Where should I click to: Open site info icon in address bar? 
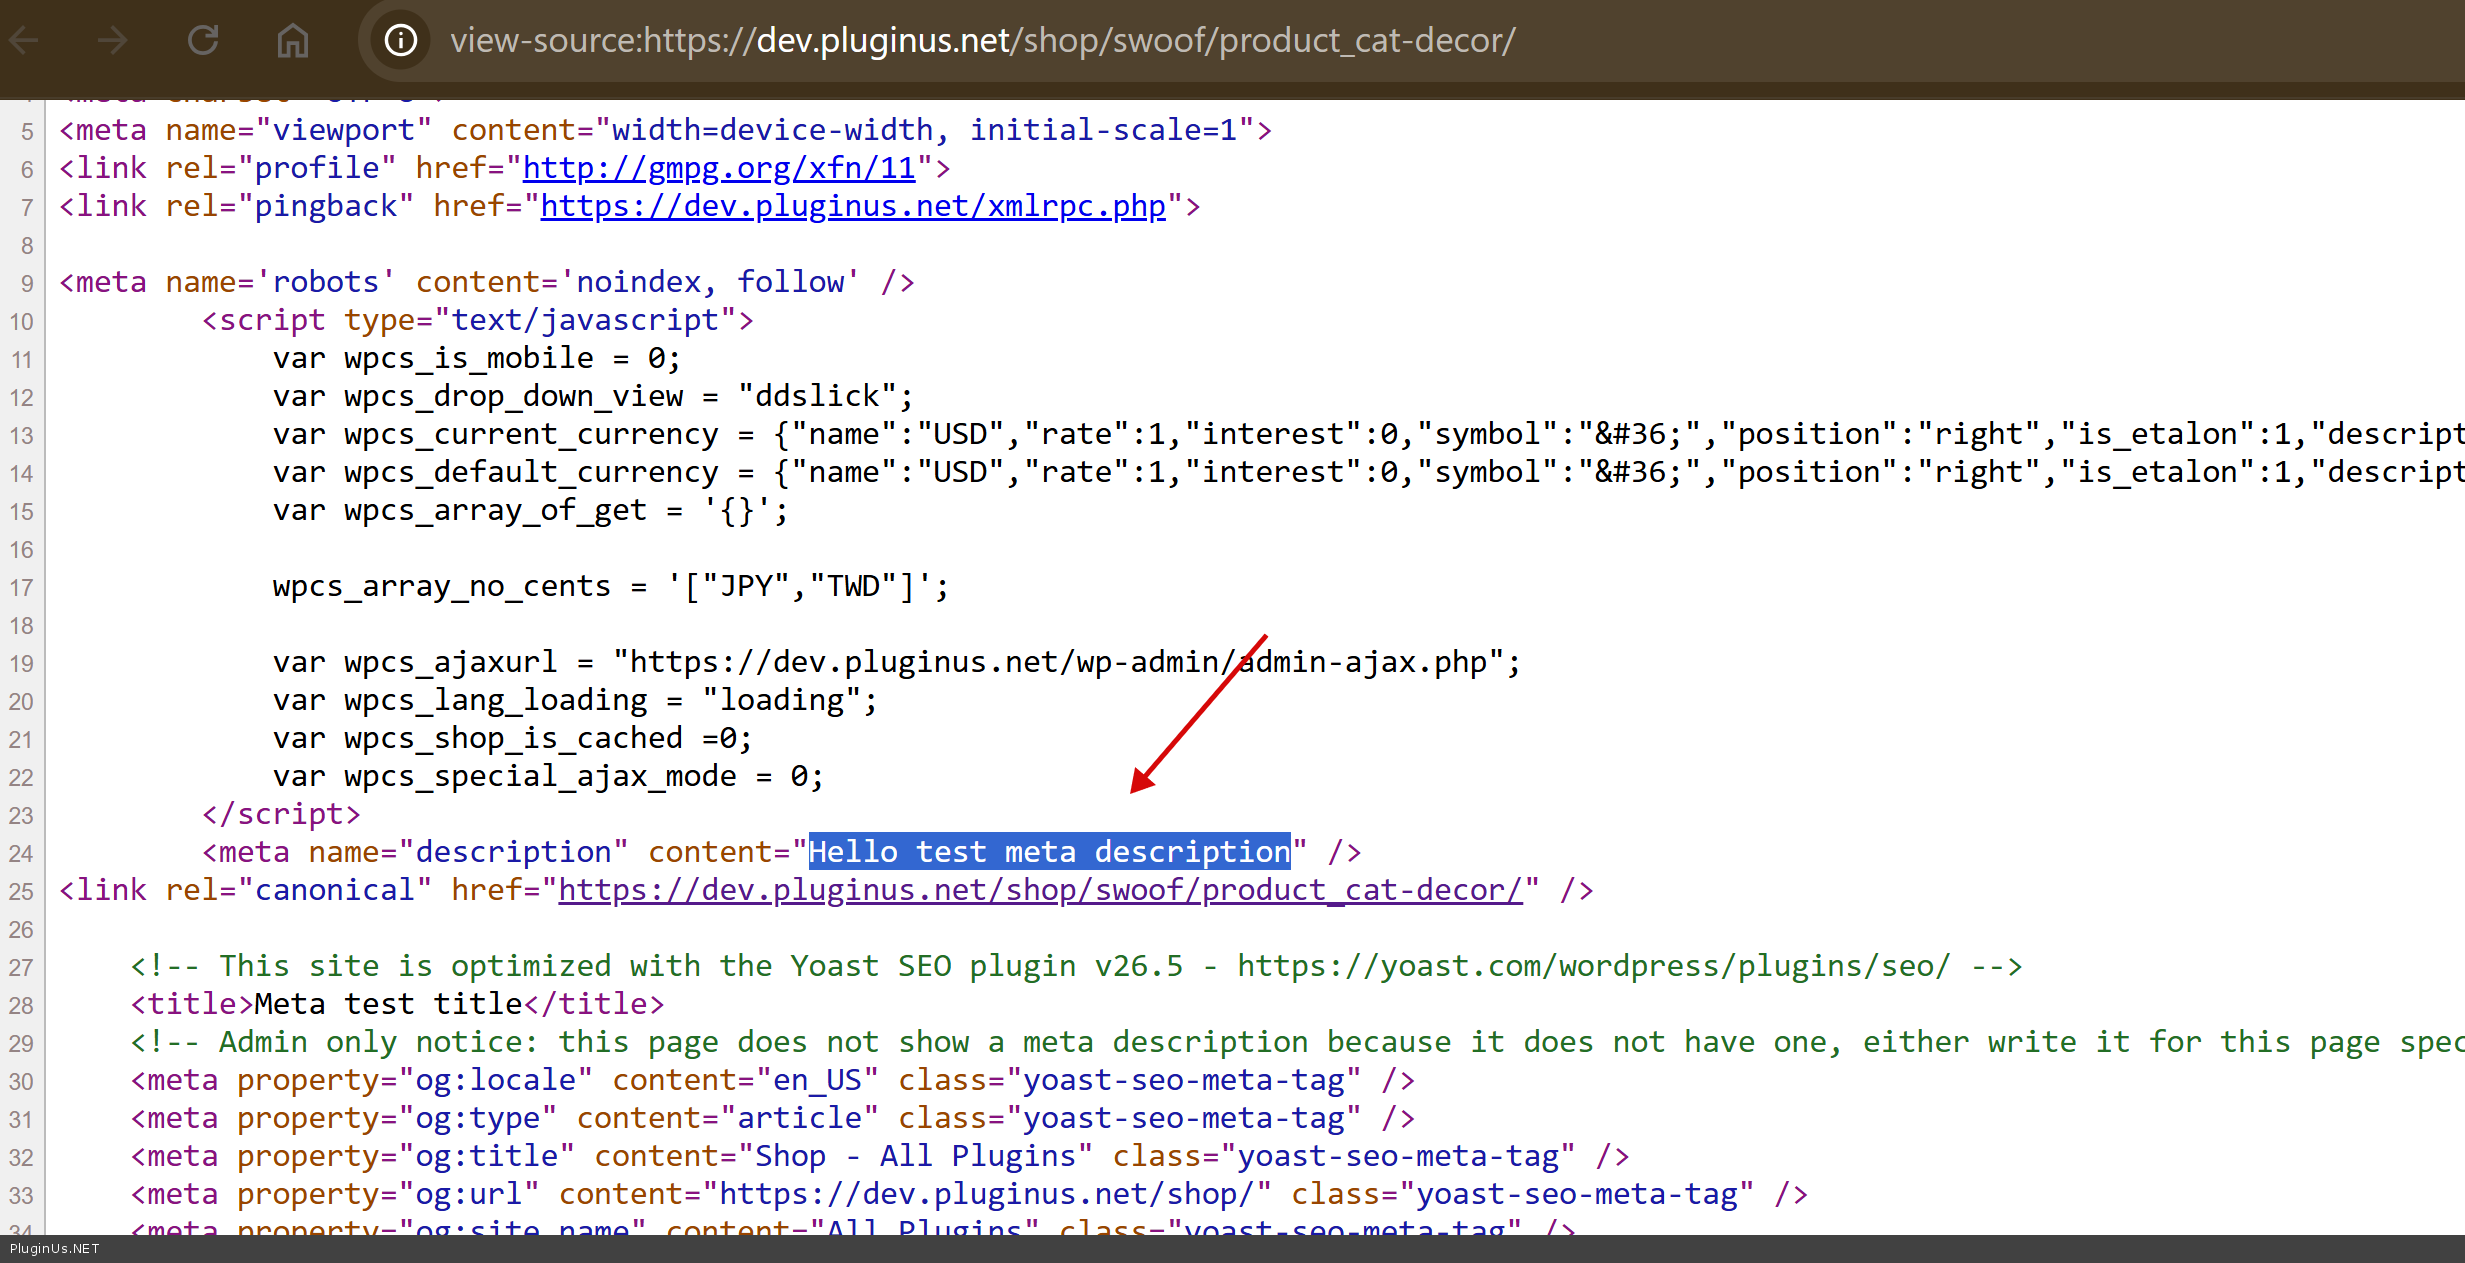tap(401, 41)
